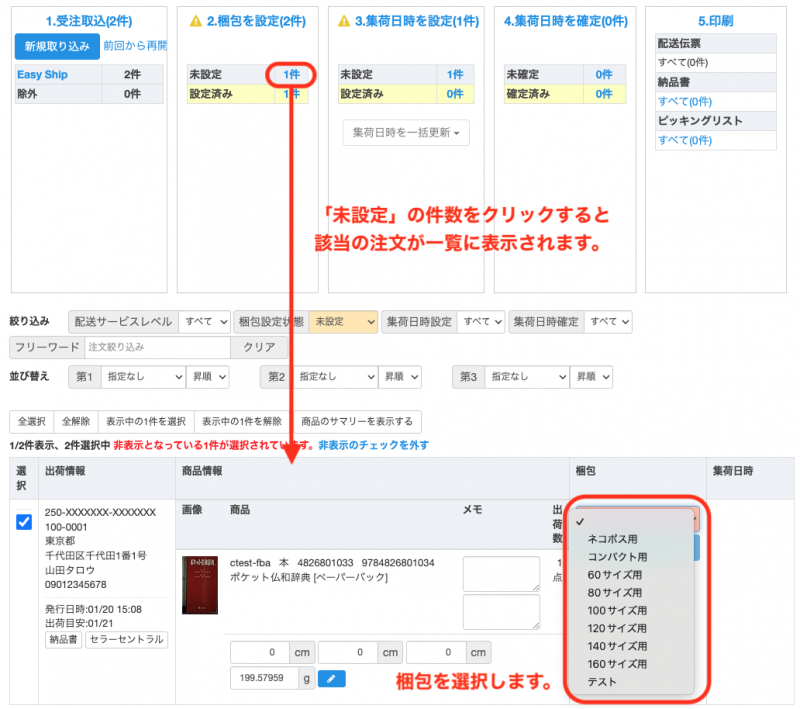This screenshot has width=800, height=709.
Task: Click ピッキングリスト すべて(0件) link
Action: click(685, 140)
